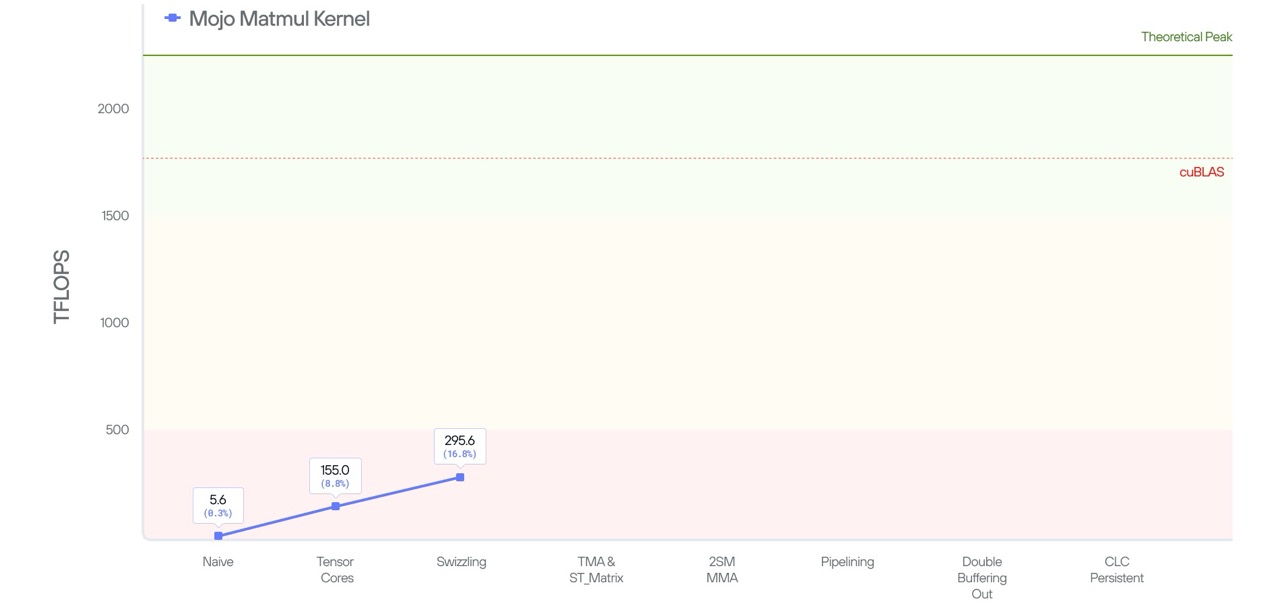Viewport: 1280px width, 606px height.
Task: Click the Naive x-axis label
Action: (218, 562)
